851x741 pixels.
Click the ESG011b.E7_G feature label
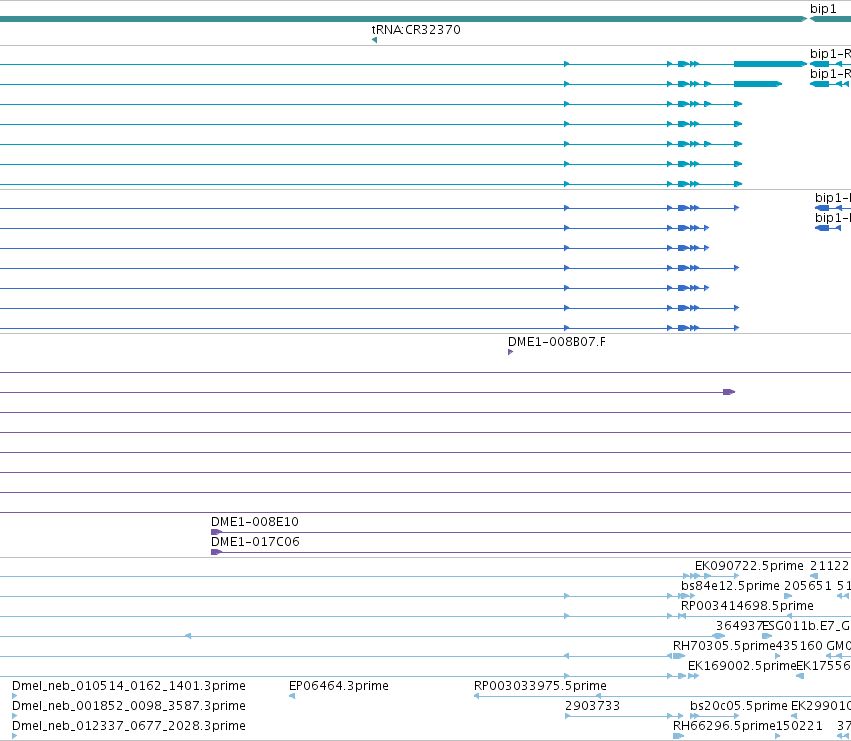pyautogui.click(x=806, y=626)
